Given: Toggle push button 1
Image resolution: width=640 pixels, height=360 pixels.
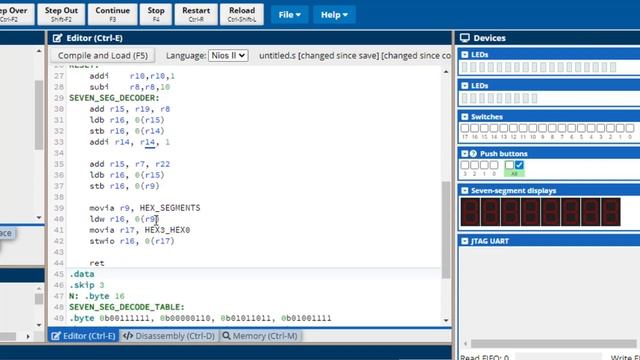Looking at the screenshot, I should point(484,165).
